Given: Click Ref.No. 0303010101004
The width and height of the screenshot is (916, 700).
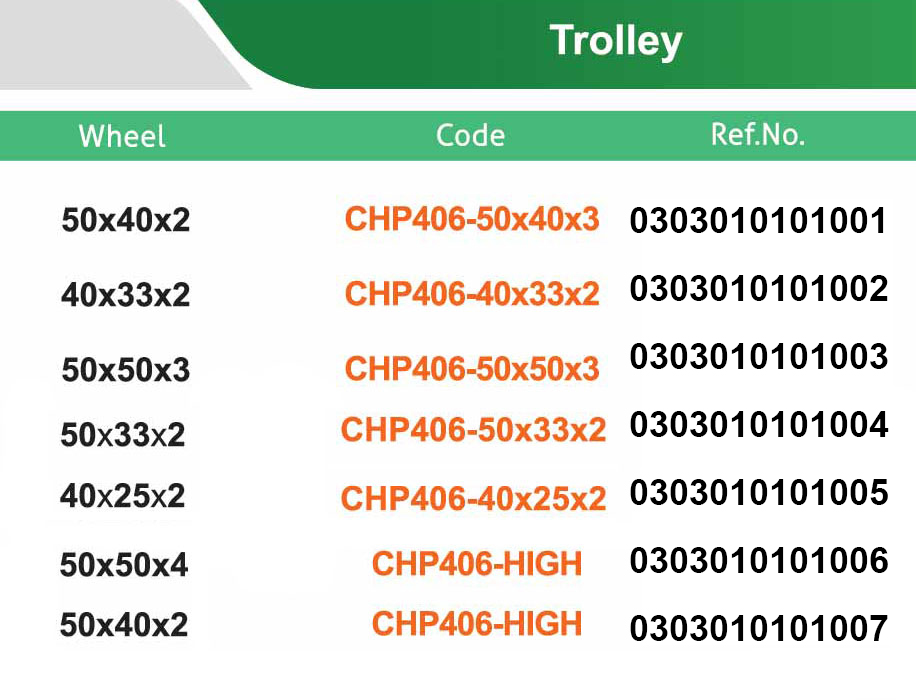Looking at the screenshot, I should tap(758, 425).
